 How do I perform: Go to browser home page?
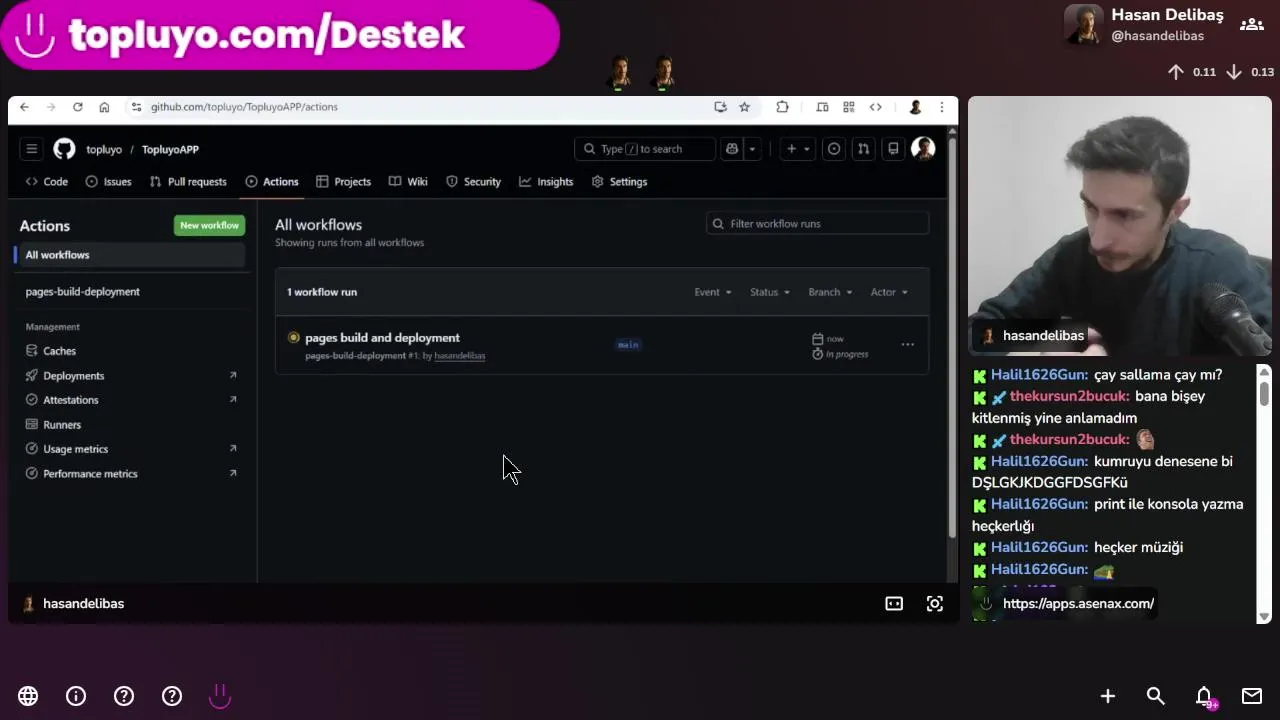[104, 107]
